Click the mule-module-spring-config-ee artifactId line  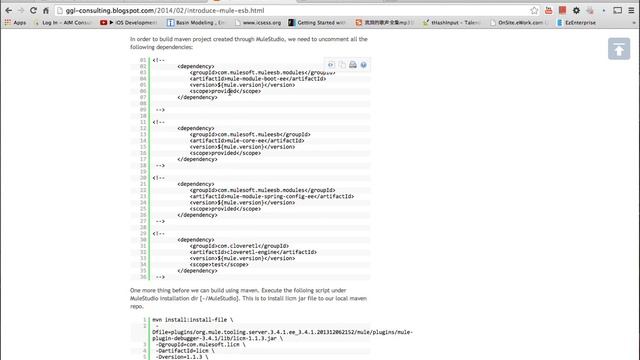272,196
